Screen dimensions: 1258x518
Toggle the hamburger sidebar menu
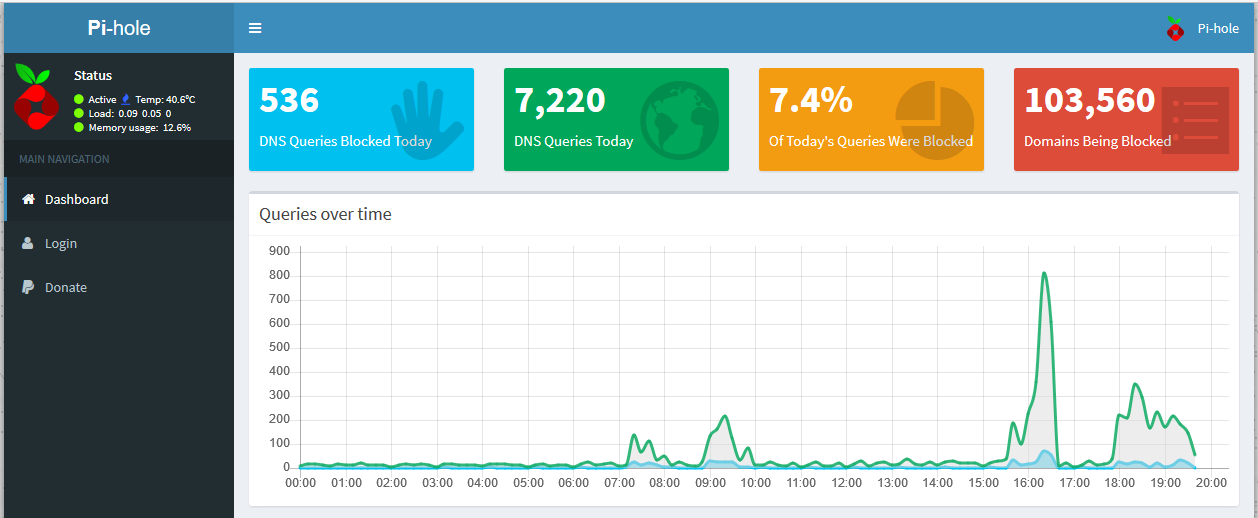(x=255, y=28)
